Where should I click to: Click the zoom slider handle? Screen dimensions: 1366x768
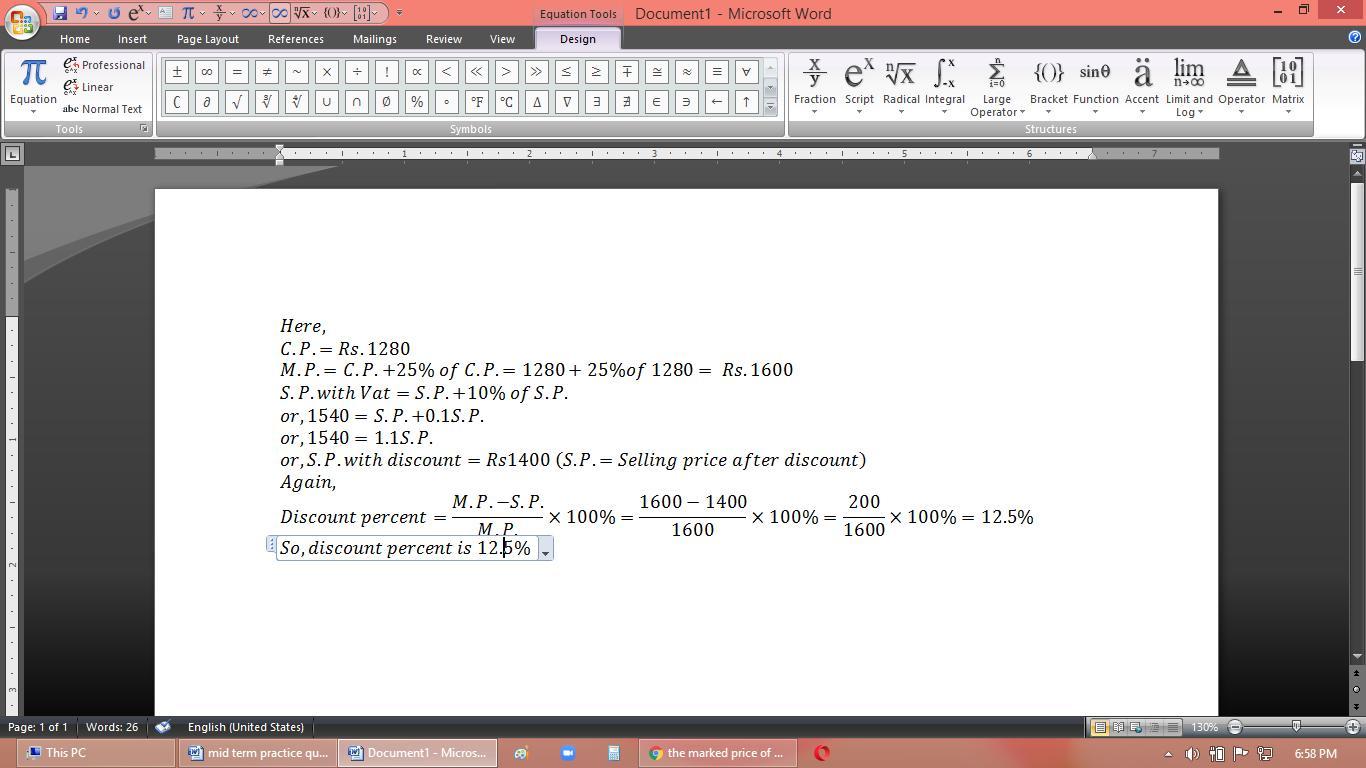pos(1296,727)
